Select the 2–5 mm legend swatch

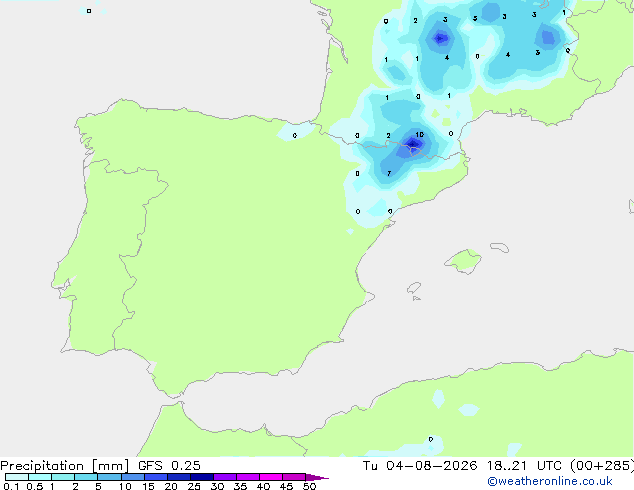point(86,477)
